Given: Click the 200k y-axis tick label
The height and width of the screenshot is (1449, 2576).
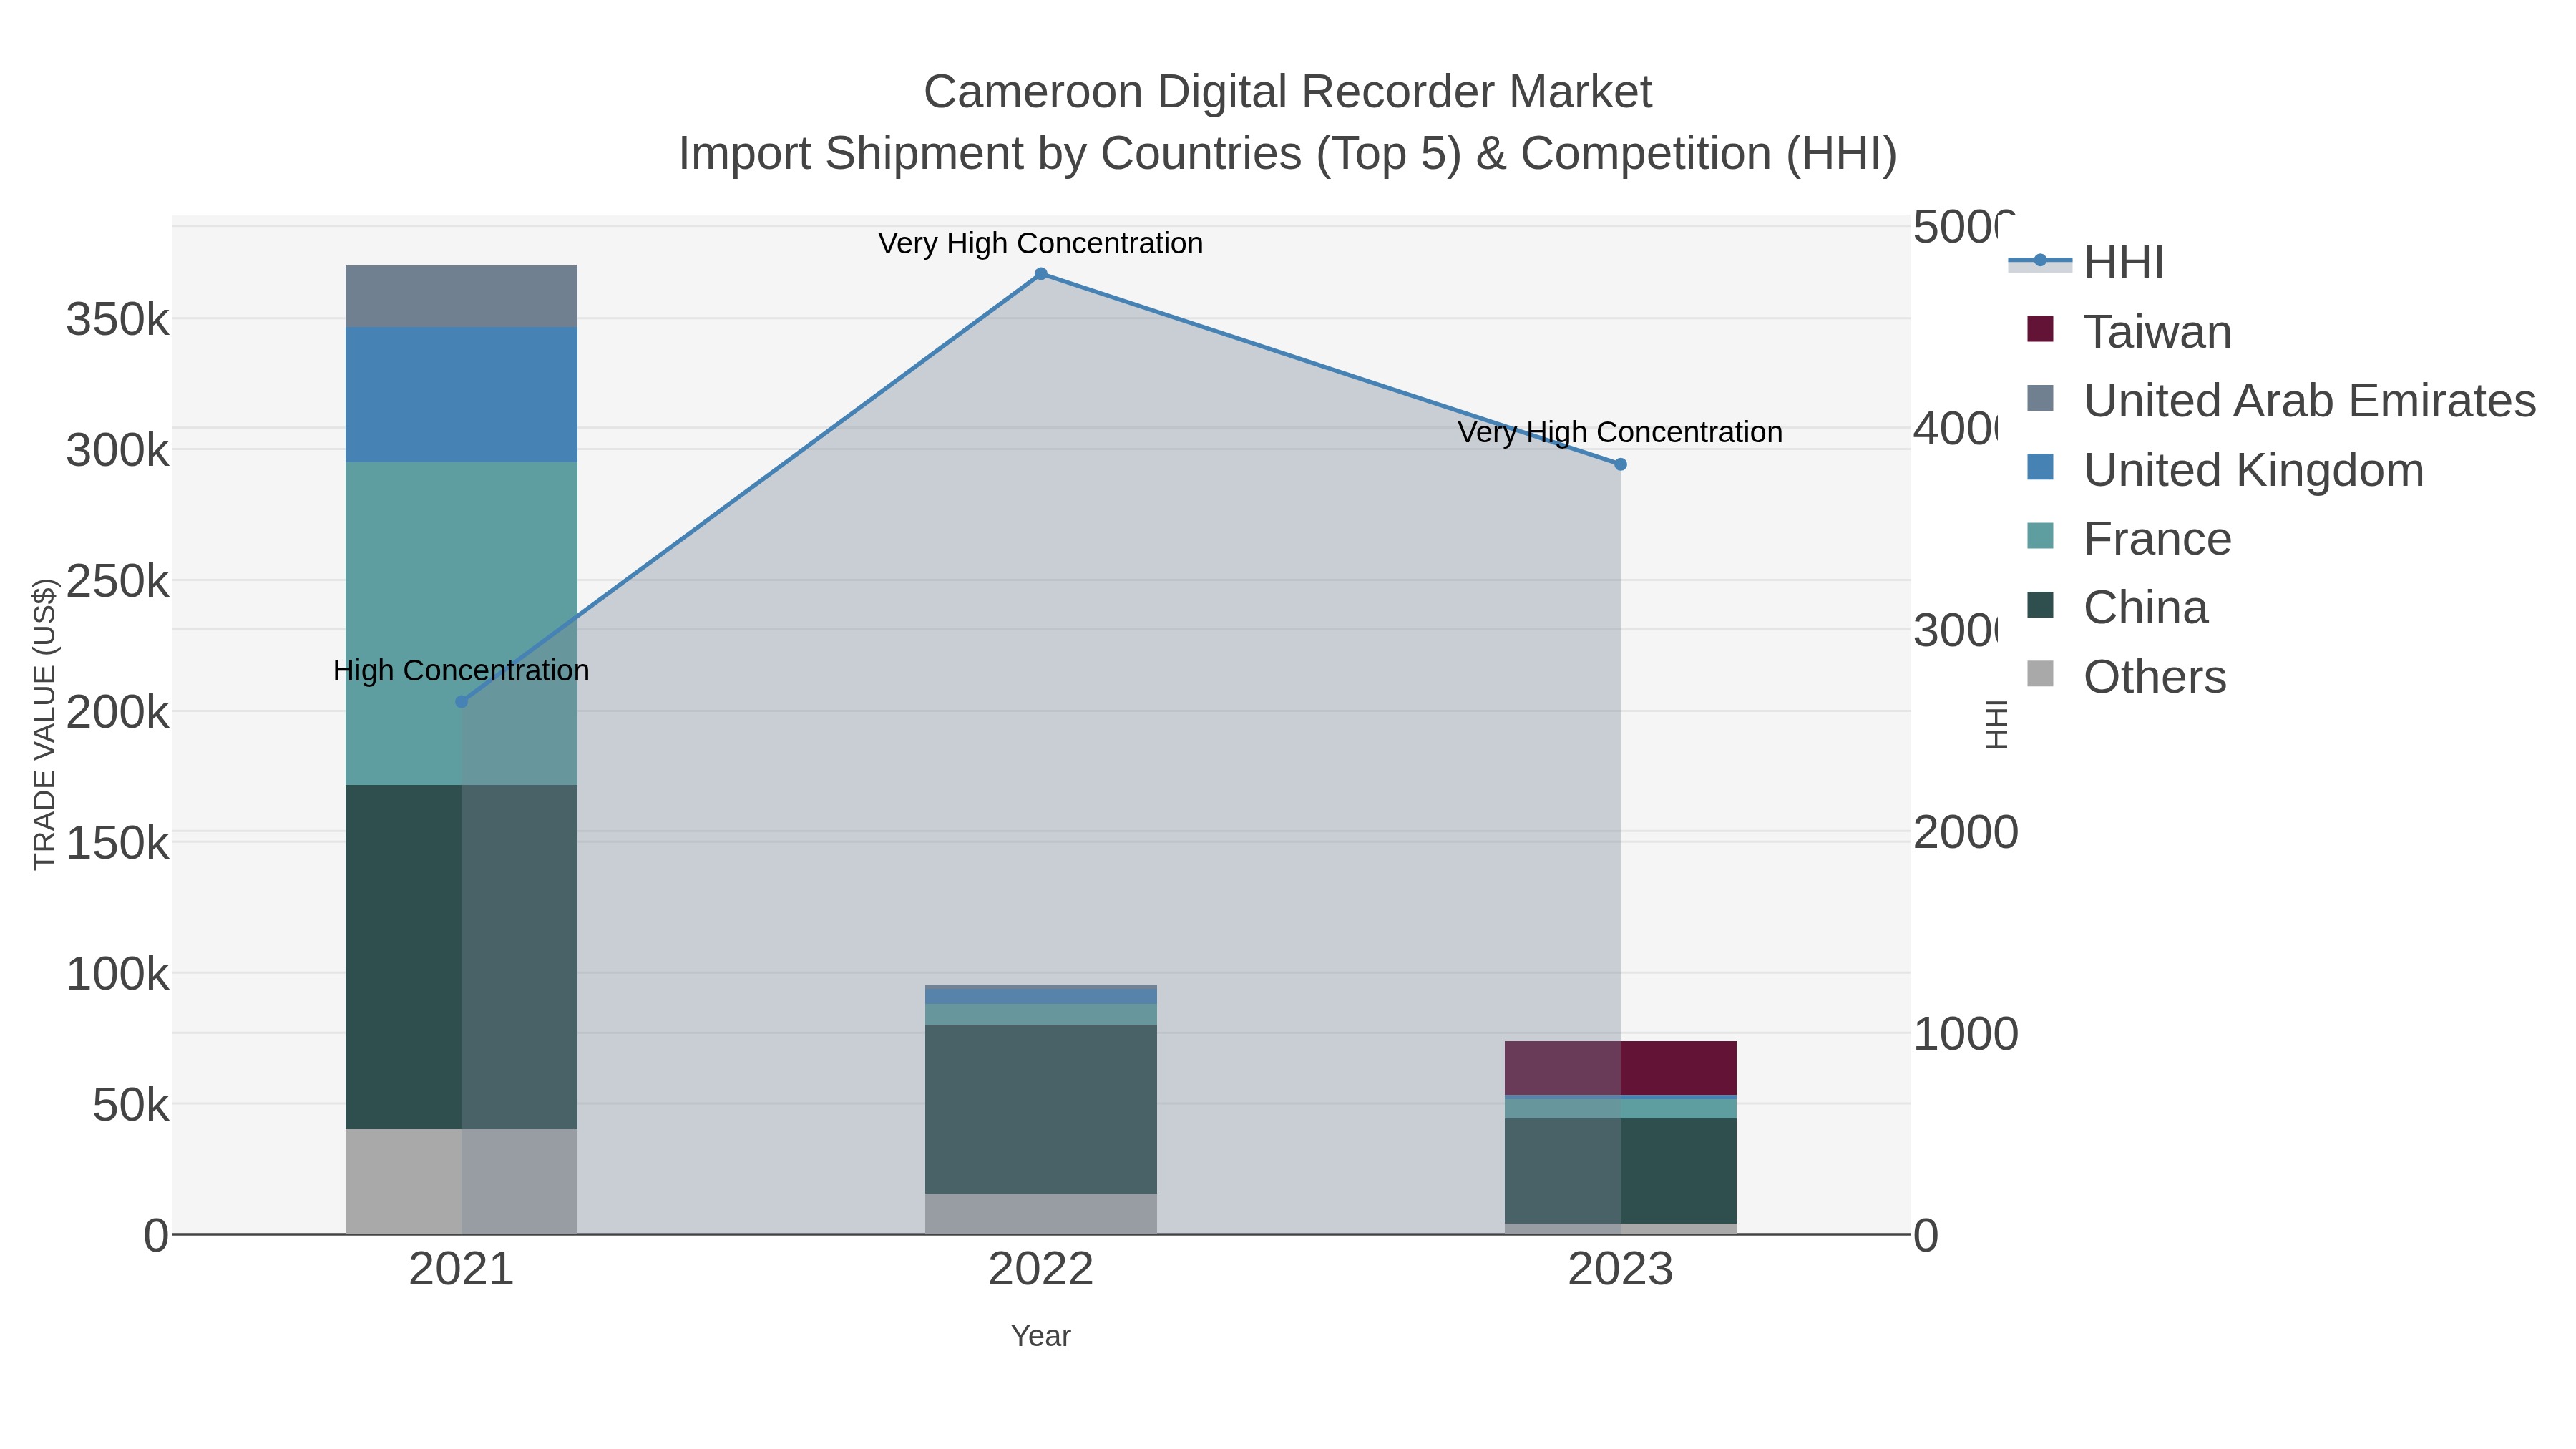Looking at the screenshot, I should pyautogui.click(x=118, y=713).
